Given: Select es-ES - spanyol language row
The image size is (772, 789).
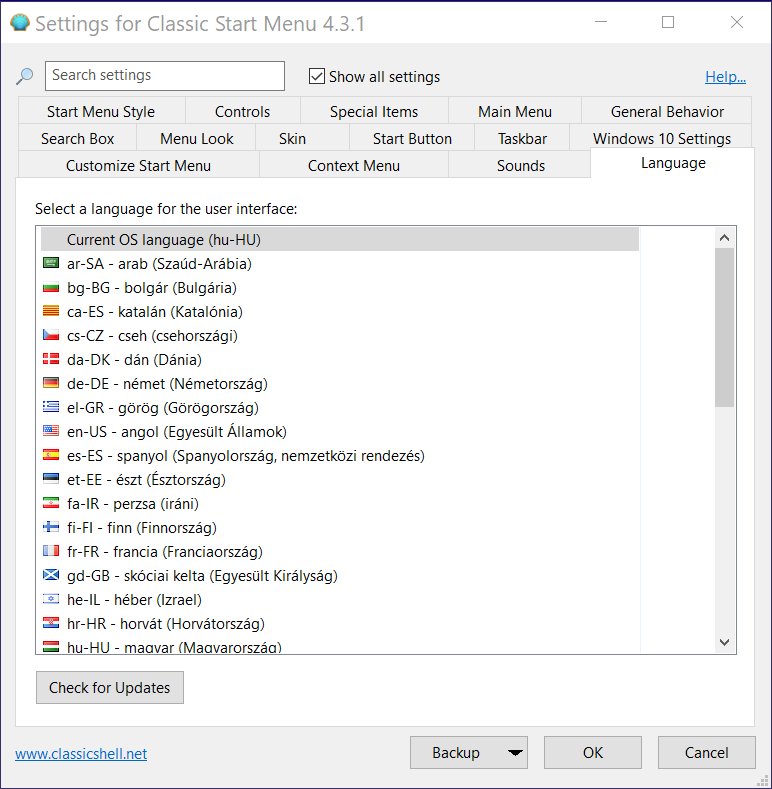Looking at the screenshot, I should 340,455.
